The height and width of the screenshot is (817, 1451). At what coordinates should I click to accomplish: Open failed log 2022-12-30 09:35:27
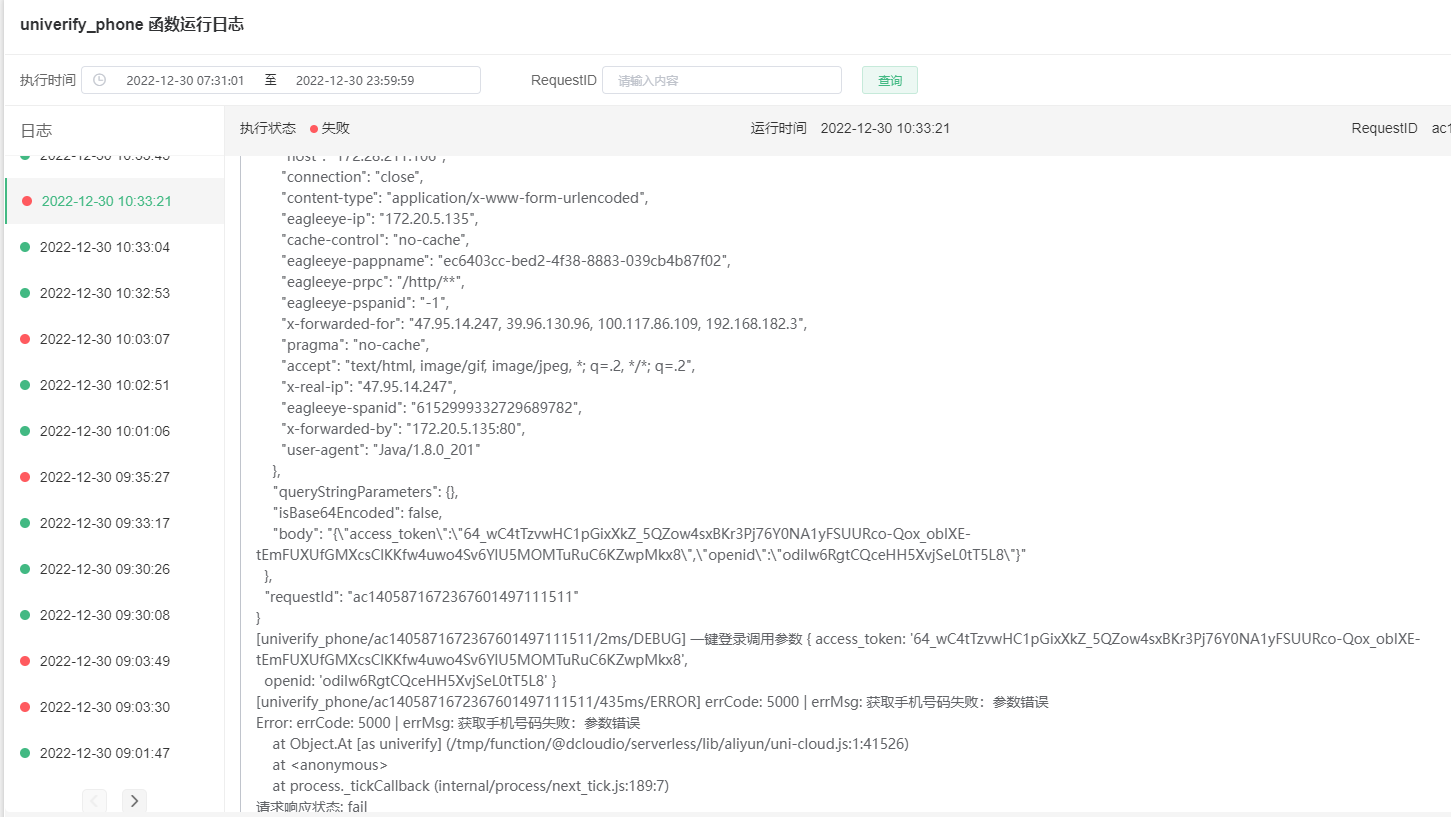pyautogui.click(x=105, y=477)
